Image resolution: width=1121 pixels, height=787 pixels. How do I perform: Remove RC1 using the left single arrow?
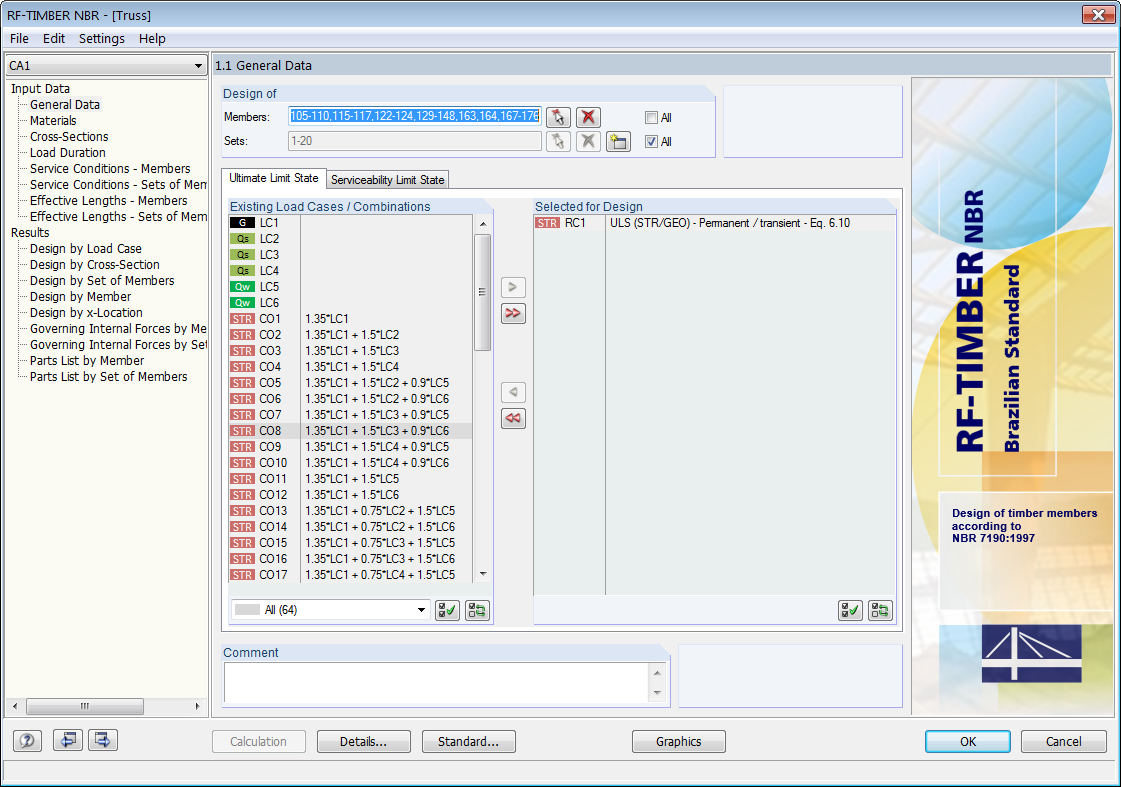pyautogui.click(x=513, y=392)
